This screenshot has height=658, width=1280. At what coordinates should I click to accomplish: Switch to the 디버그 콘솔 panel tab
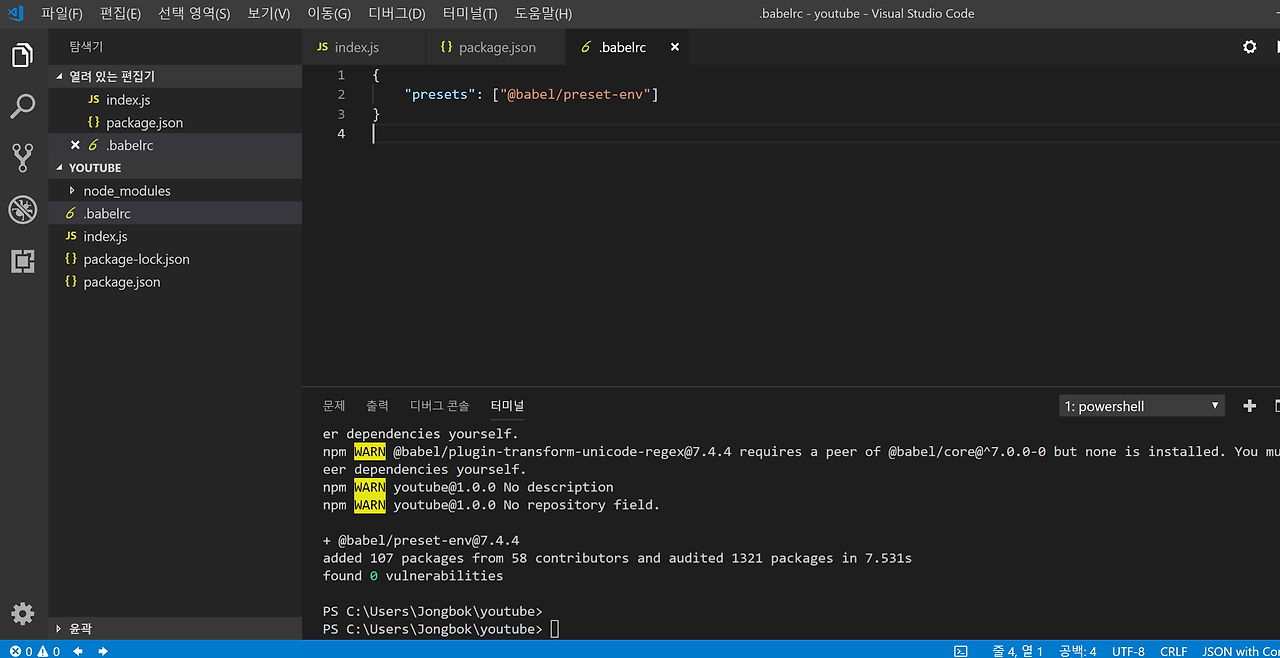tap(439, 406)
